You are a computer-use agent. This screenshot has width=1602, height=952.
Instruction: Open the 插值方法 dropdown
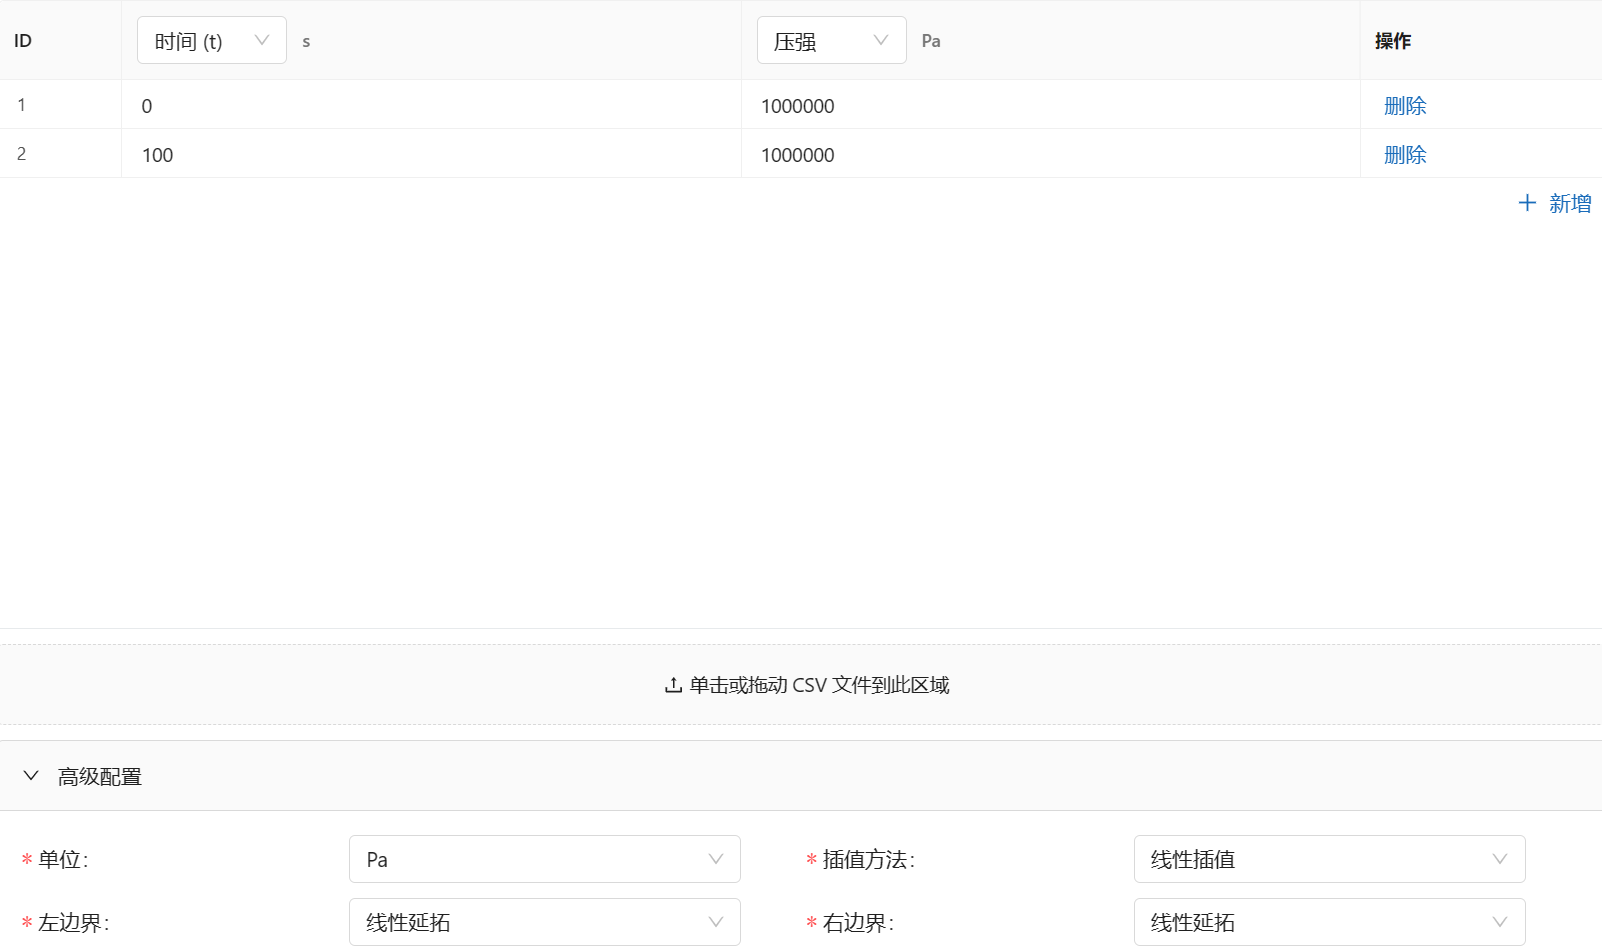point(1330,859)
